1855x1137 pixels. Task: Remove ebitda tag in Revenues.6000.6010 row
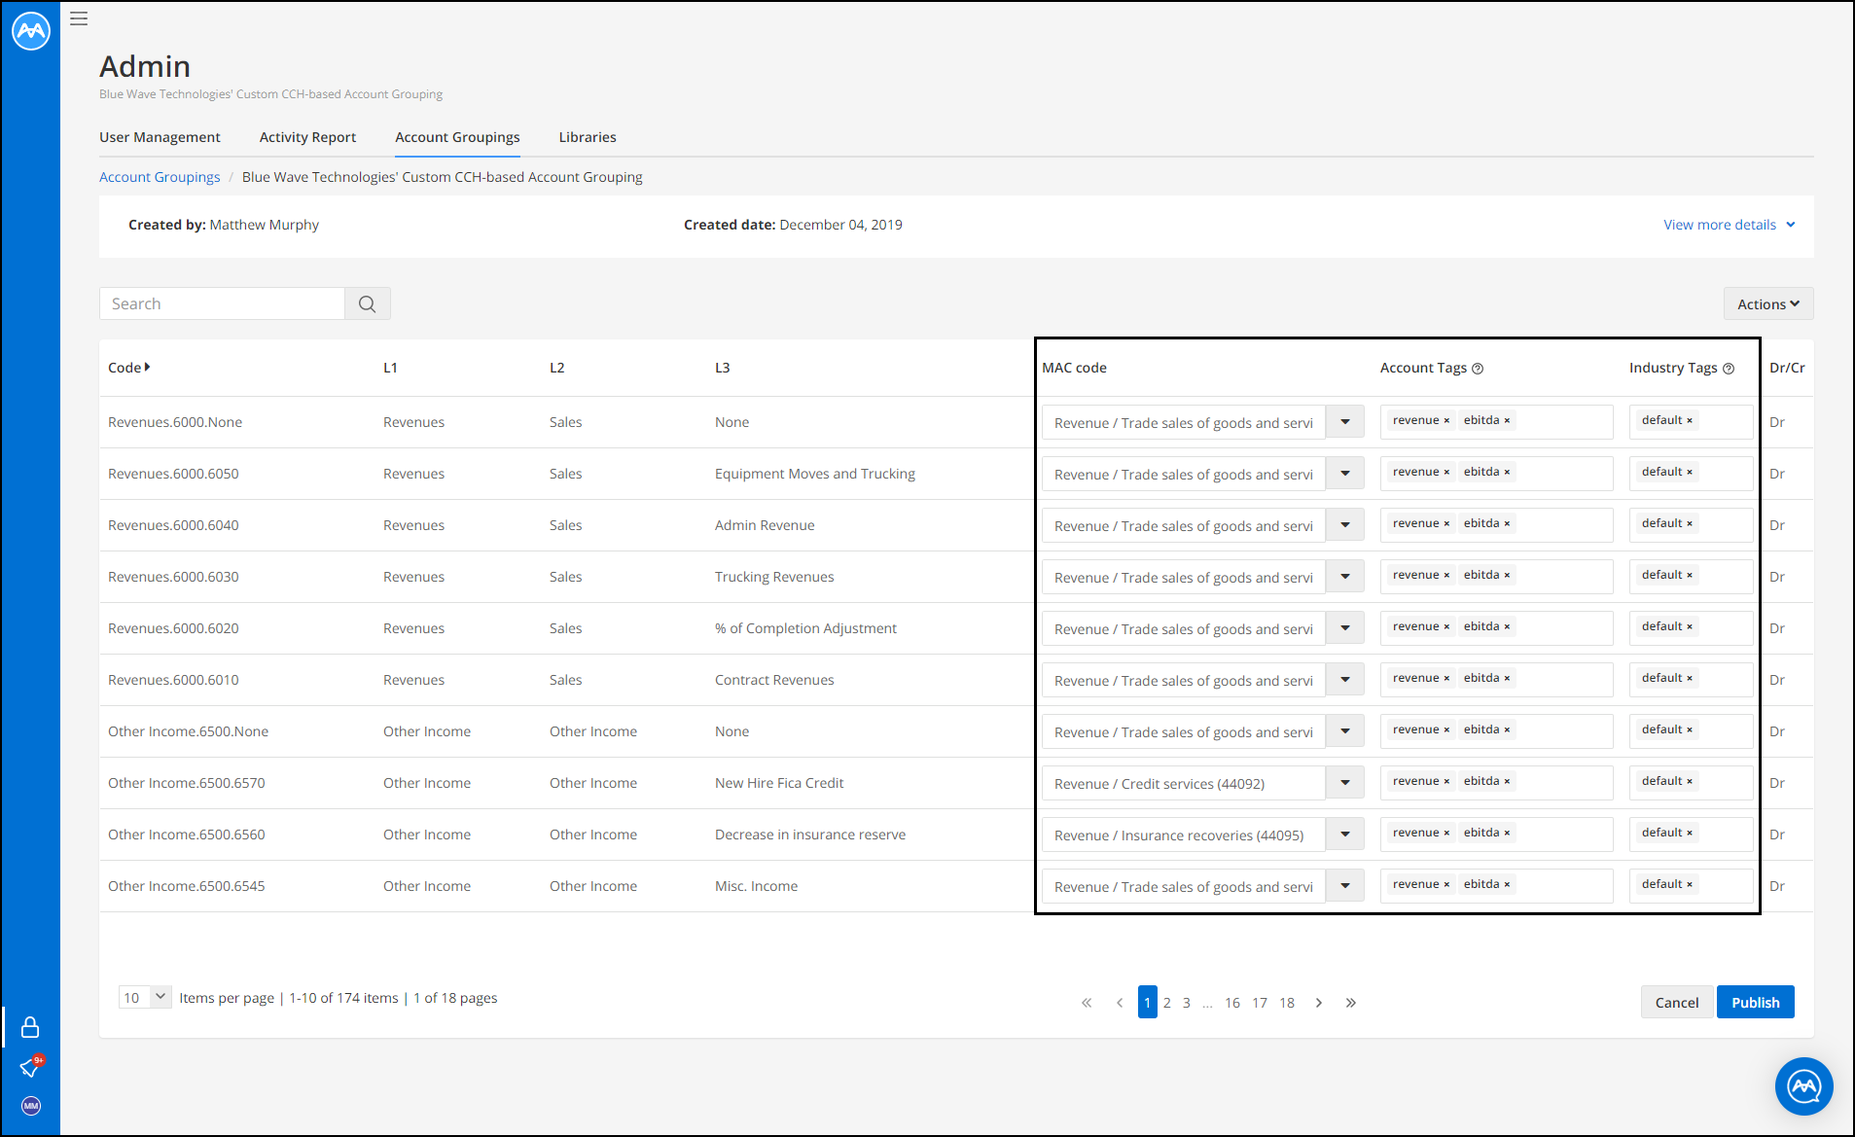pyautogui.click(x=1507, y=678)
